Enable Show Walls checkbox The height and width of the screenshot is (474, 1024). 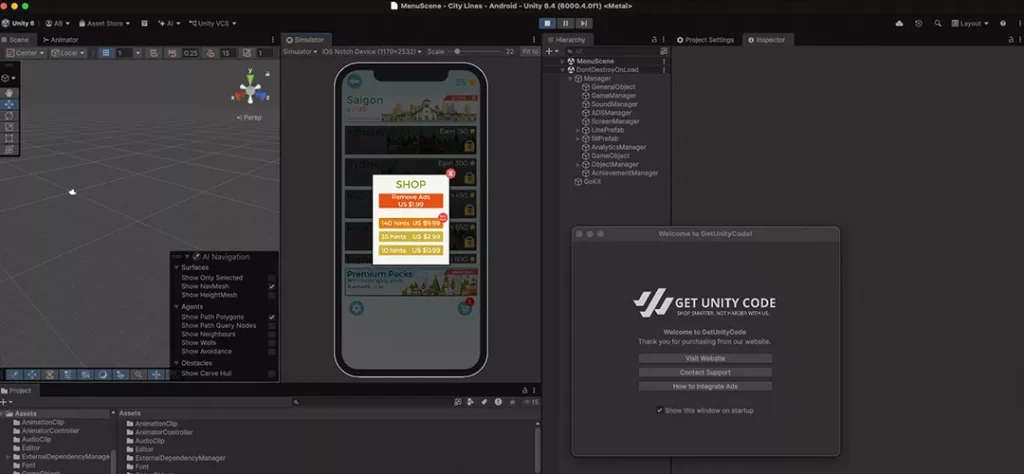click(x=272, y=343)
